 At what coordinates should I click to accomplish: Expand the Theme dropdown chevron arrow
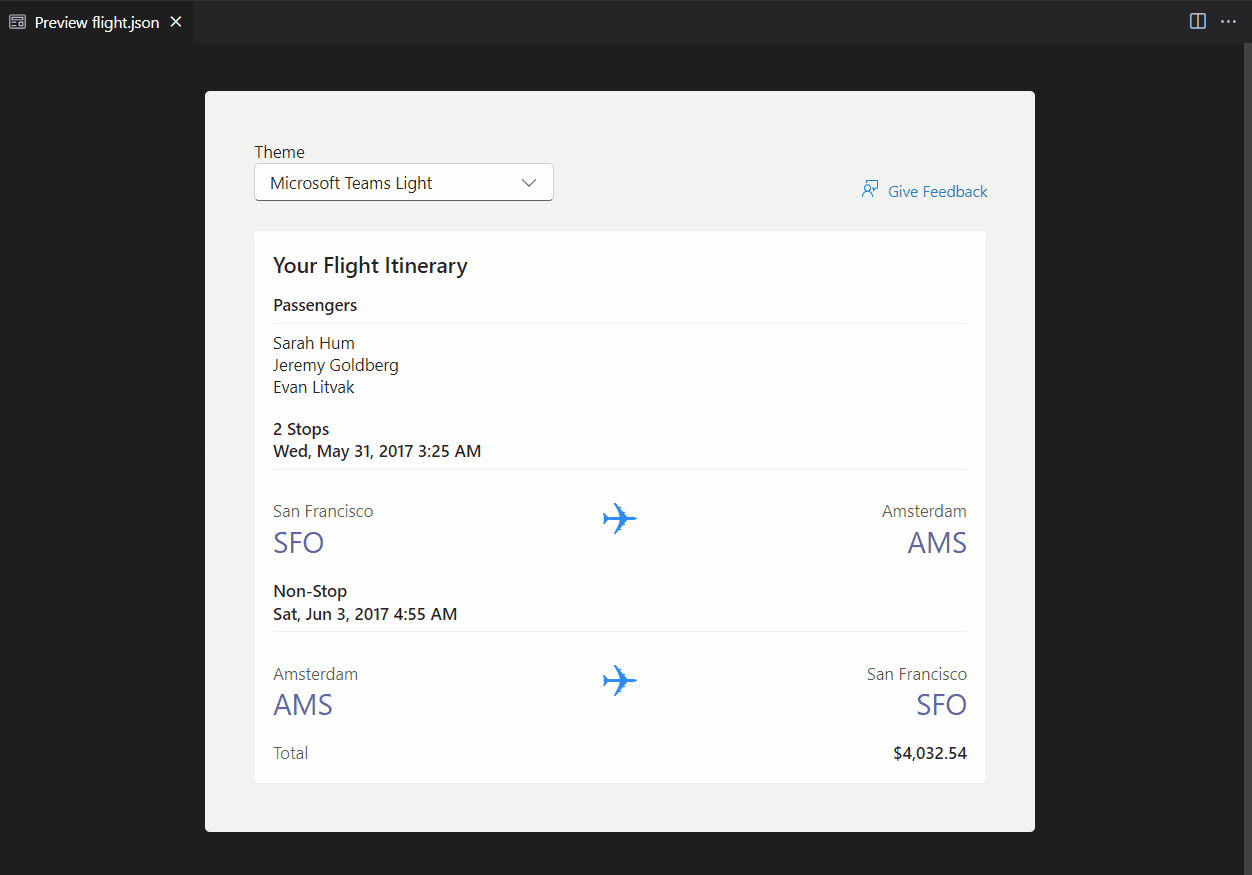pos(529,183)
